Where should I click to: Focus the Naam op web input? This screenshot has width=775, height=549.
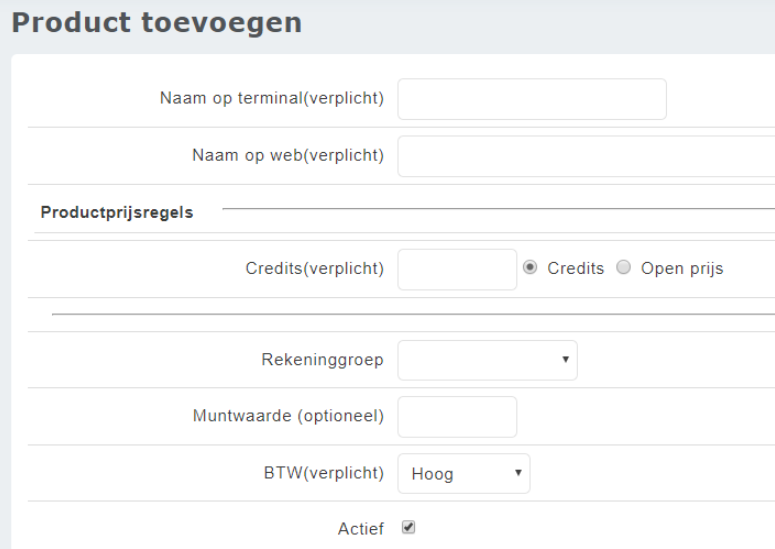[x=586, y=156]
